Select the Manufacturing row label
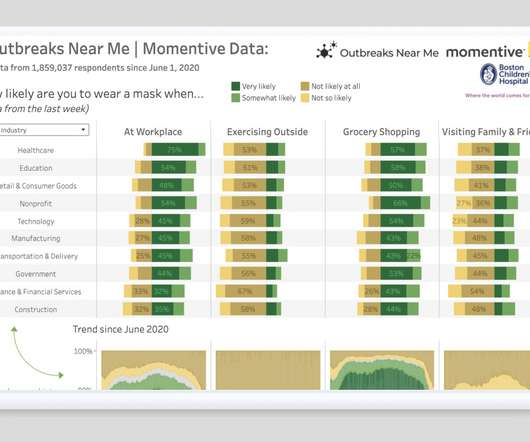Viewport: 530px width, 442px height. click(x=35, y=239)
